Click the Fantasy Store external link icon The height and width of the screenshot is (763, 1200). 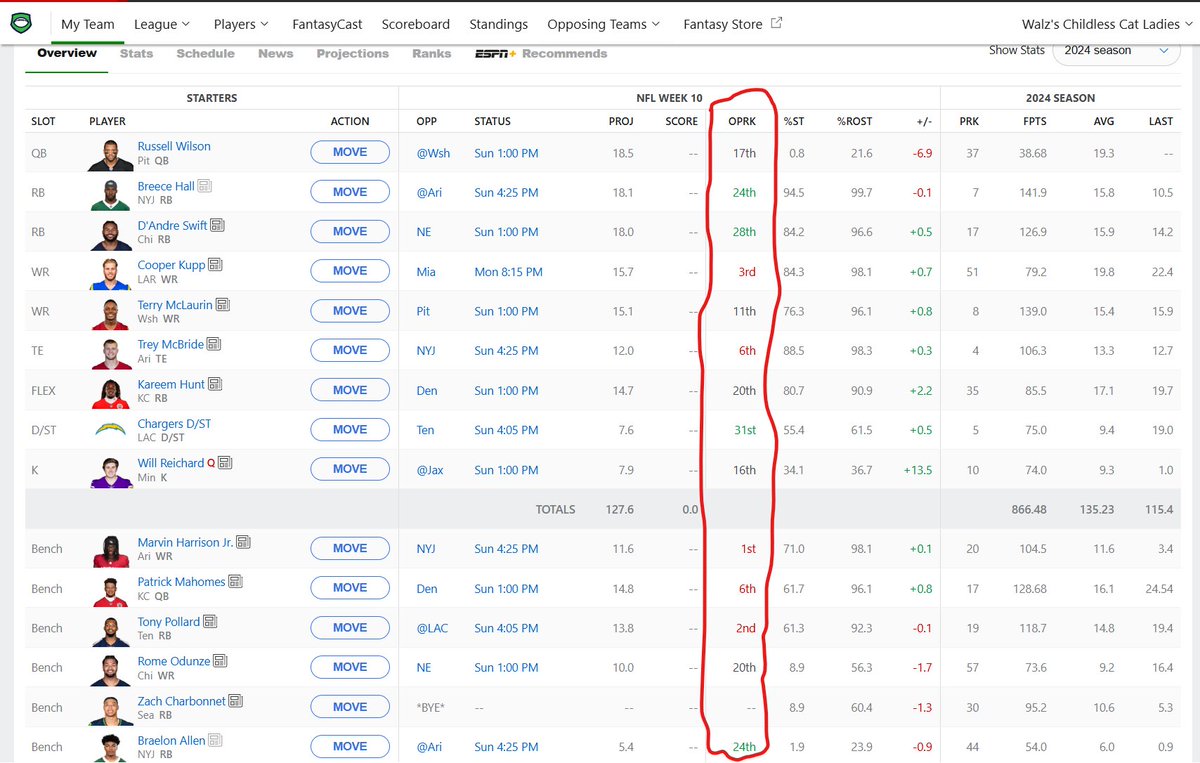coord(777,23)
